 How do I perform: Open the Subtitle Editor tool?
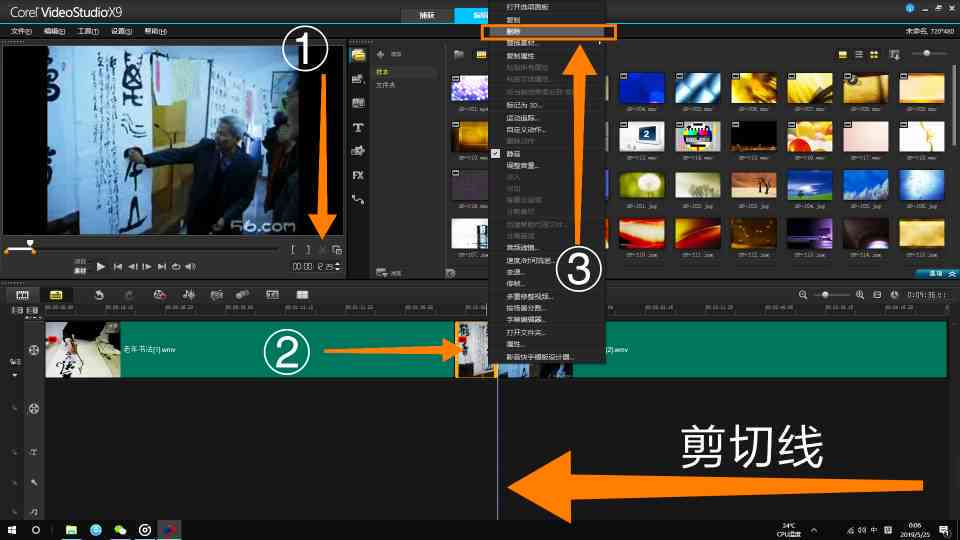coord(272,295)
